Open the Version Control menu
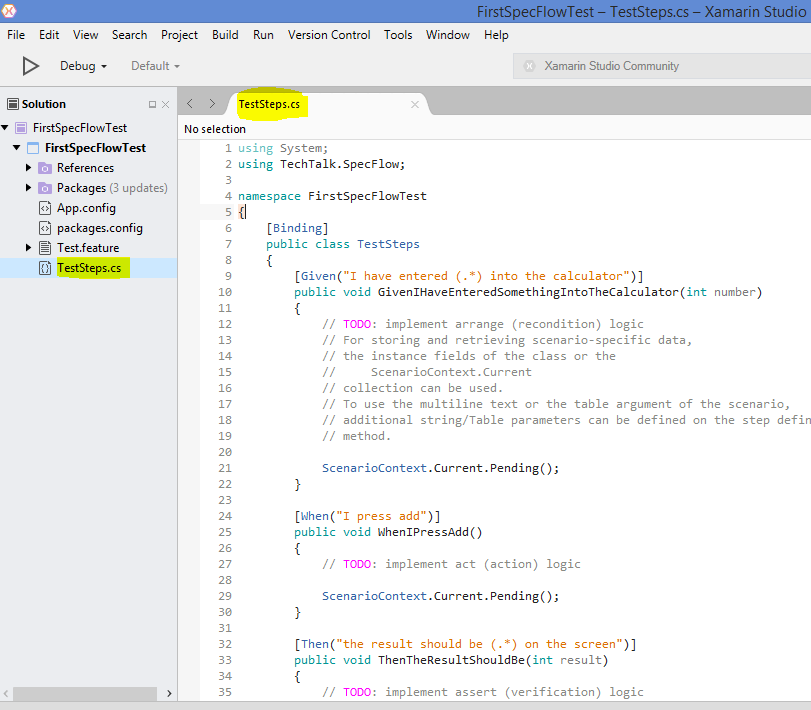Image resolution: width=811 pixels, height=710 pixels. (328, 35)
